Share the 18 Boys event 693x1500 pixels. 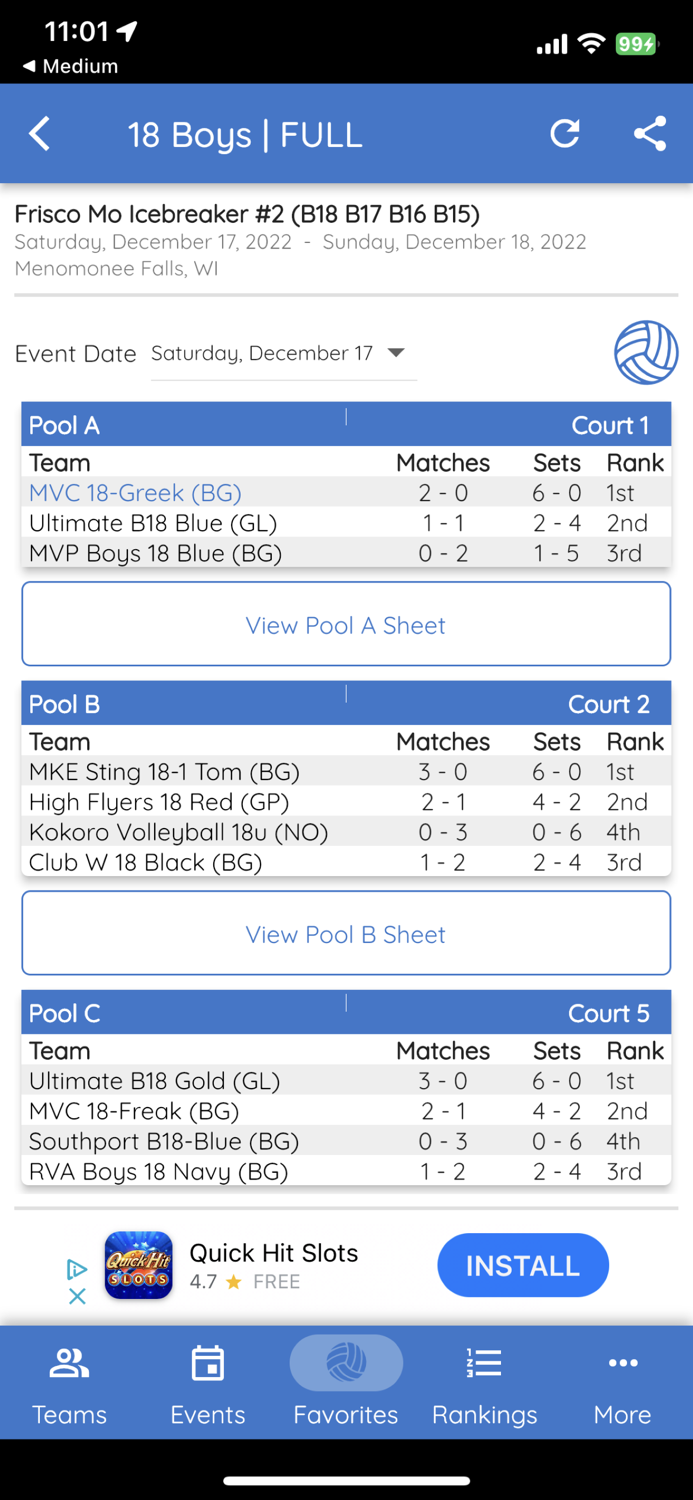pyautogui.click(x=650, y=133)
